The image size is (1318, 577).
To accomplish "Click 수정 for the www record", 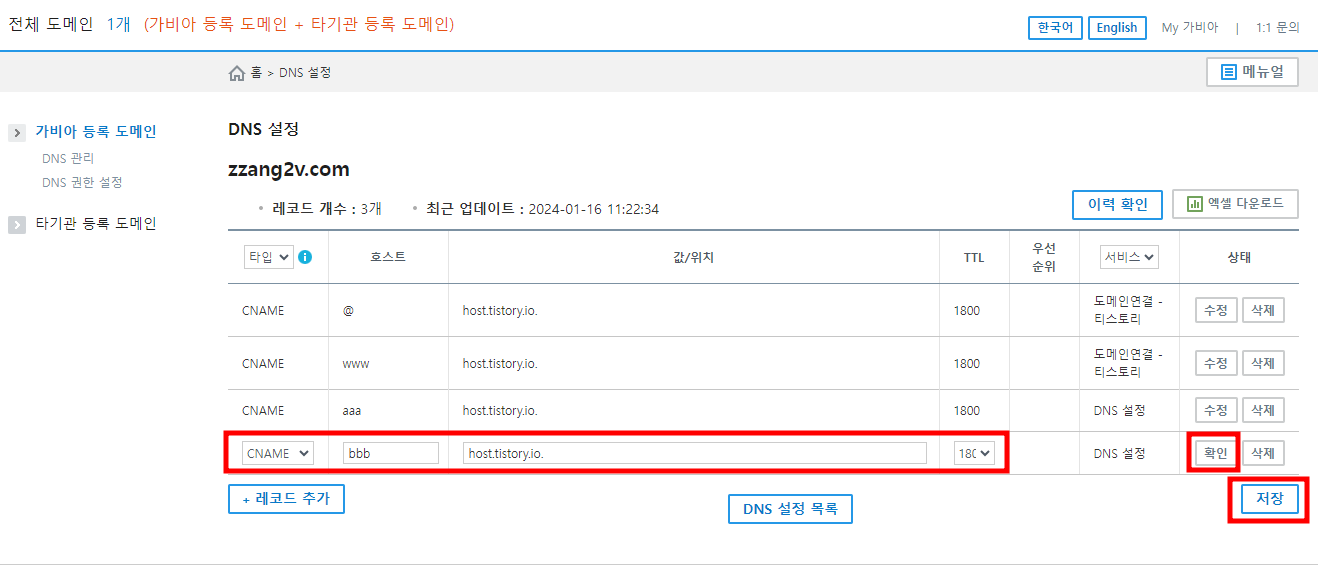I will tap(1216, 363).
